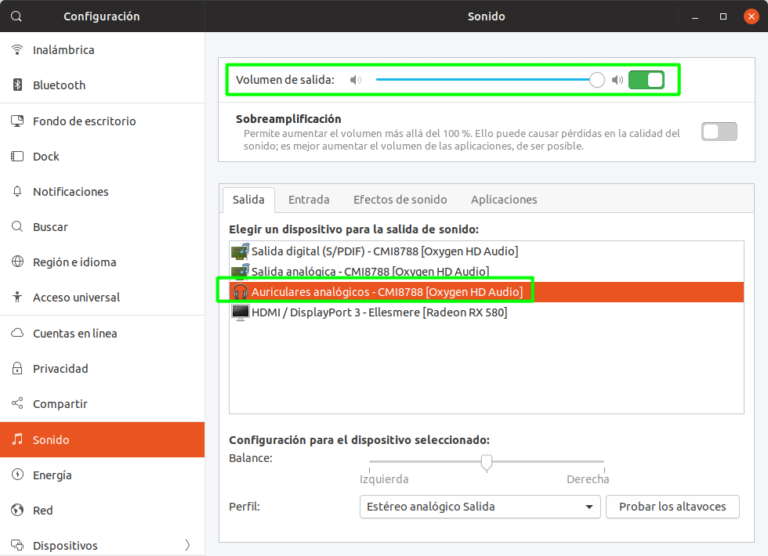Click the monitor icon for Fondo de escritorio
The height and width of the screenshot is (556, 768).
click(17, 121)
